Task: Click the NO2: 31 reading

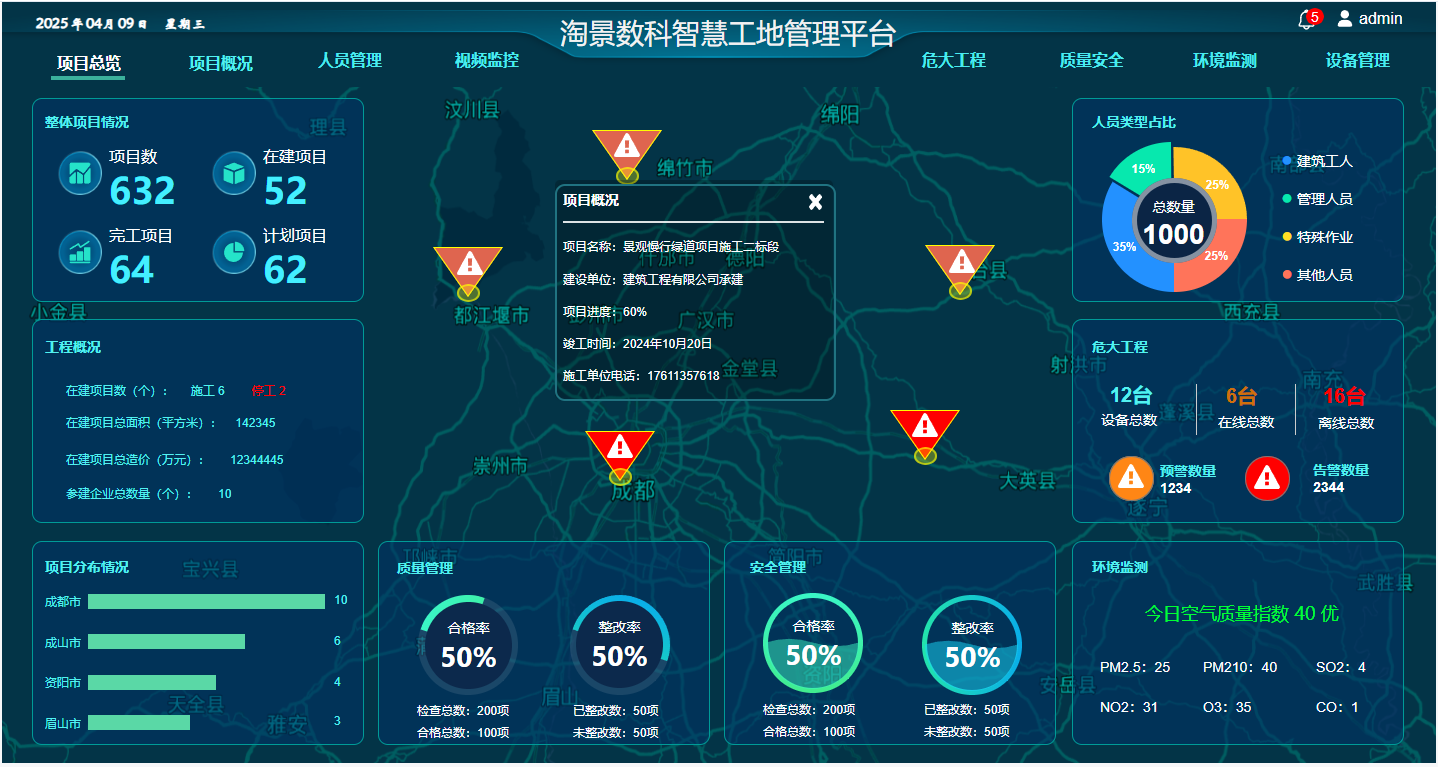Action: pos(1129,707)
